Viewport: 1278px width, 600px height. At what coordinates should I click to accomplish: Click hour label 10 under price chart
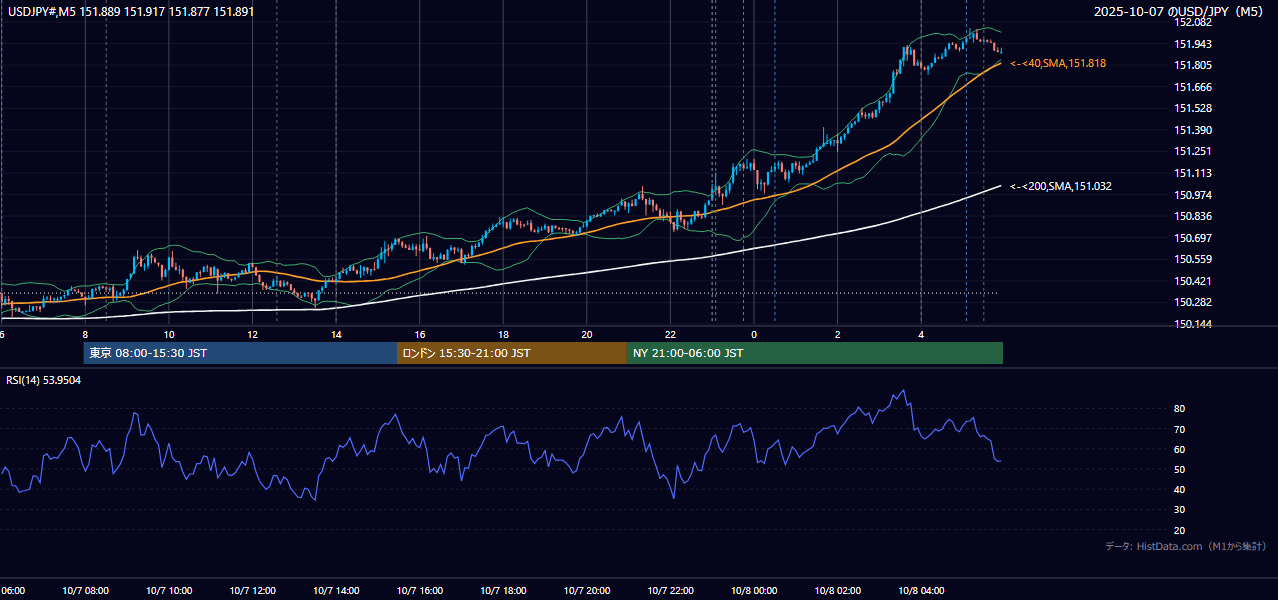pyautogui.click(x=169, y=334)
